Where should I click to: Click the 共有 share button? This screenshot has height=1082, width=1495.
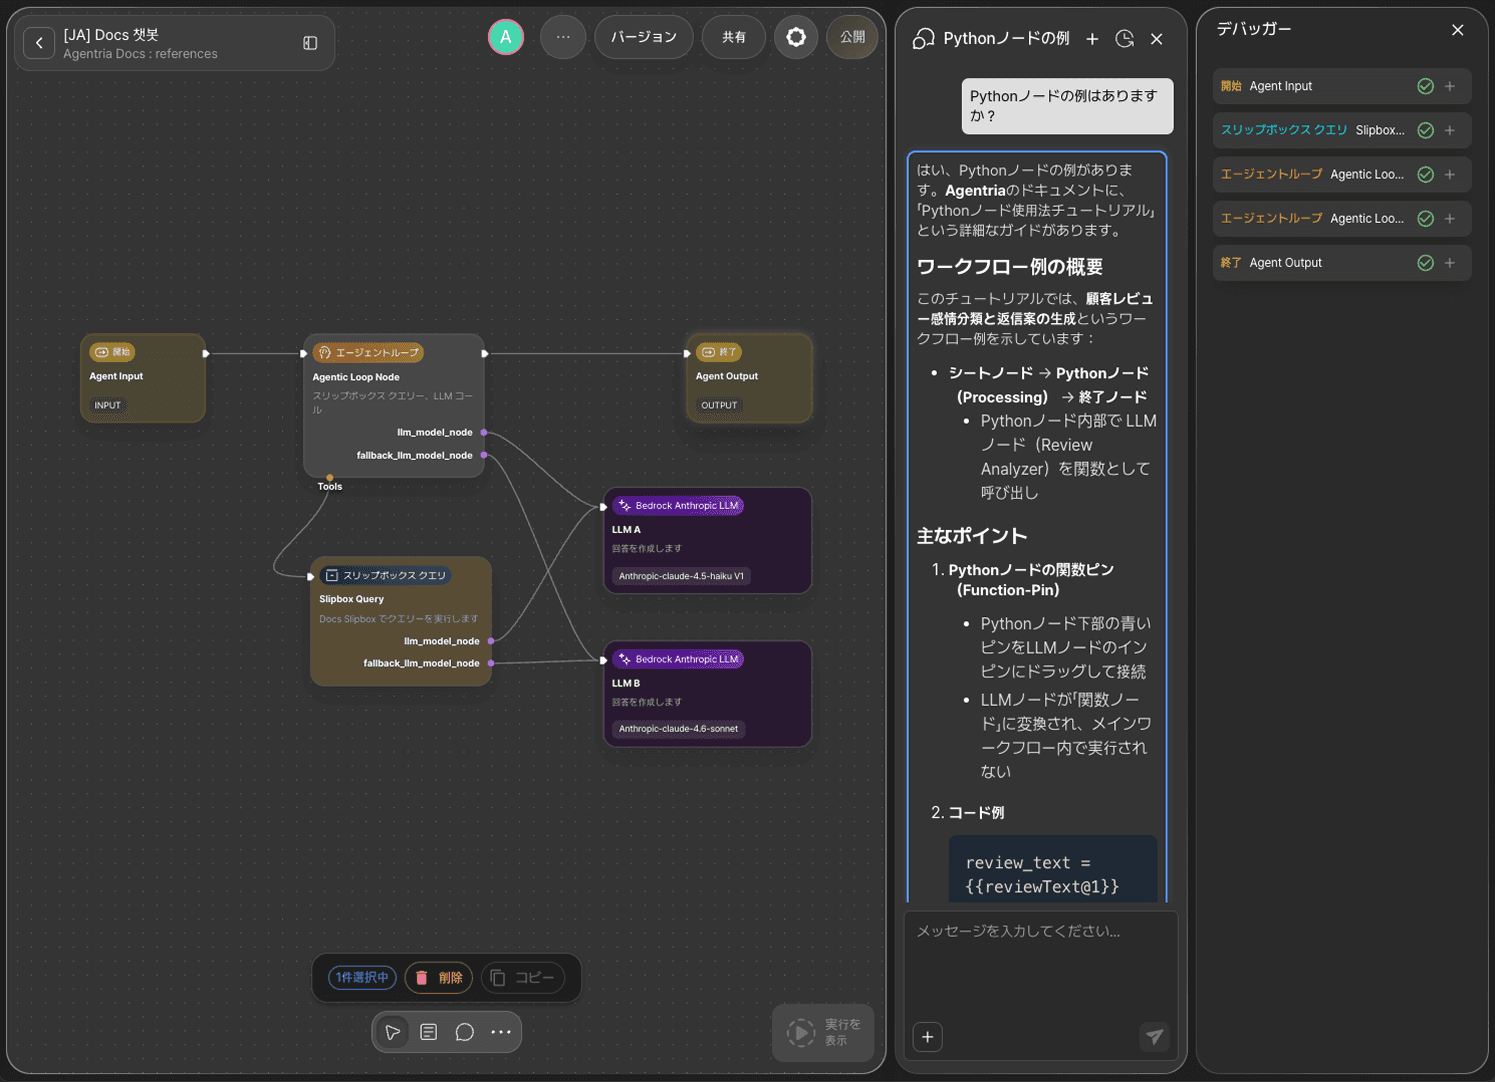click(734, 37)
